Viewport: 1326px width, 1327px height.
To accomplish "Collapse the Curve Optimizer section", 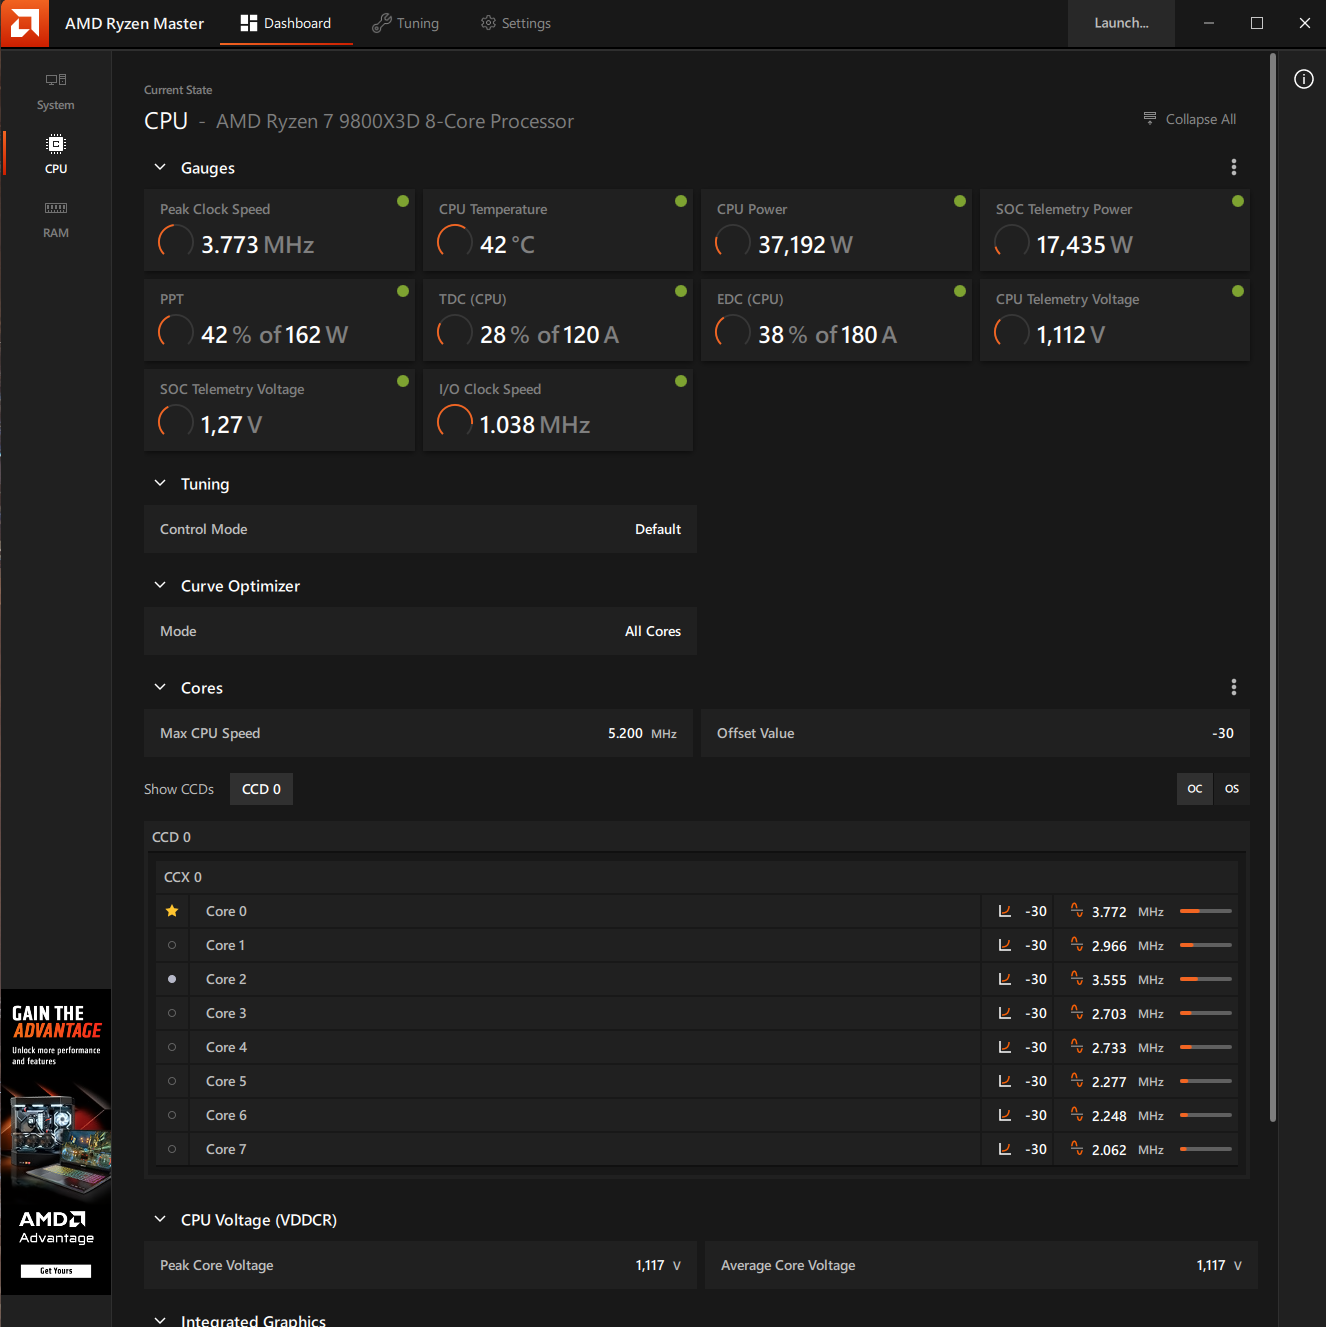I will (x=160, y=585).
